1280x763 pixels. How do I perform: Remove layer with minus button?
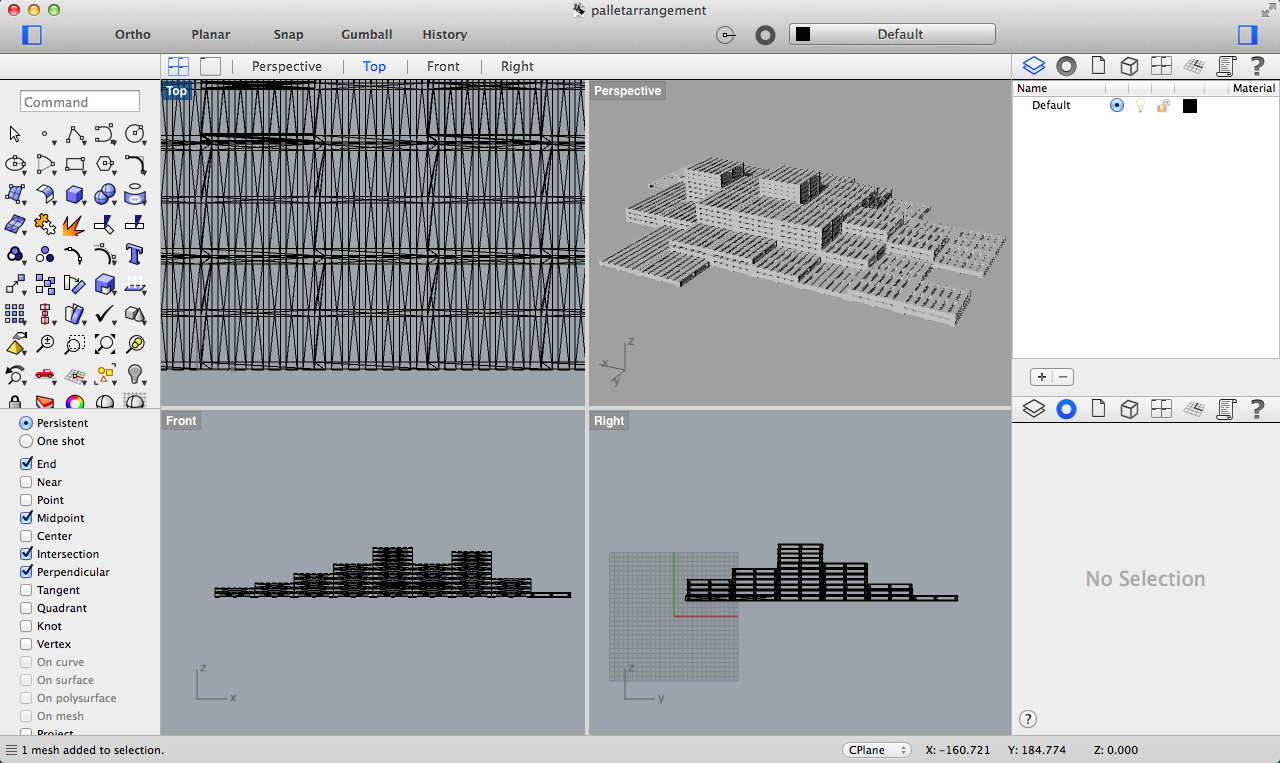(1063, 377)
